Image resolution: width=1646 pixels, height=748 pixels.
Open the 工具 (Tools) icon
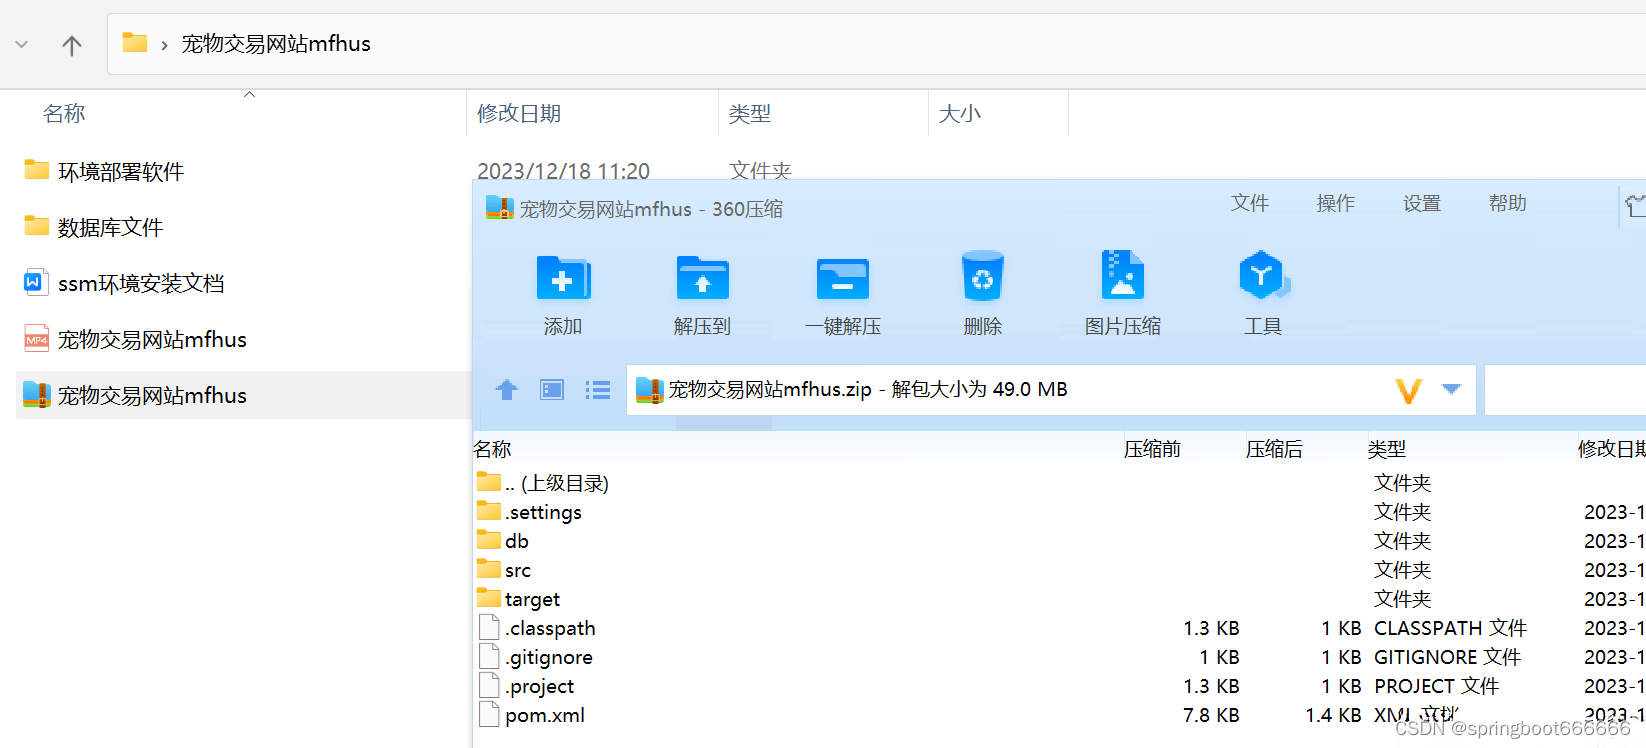[1263, 275]
